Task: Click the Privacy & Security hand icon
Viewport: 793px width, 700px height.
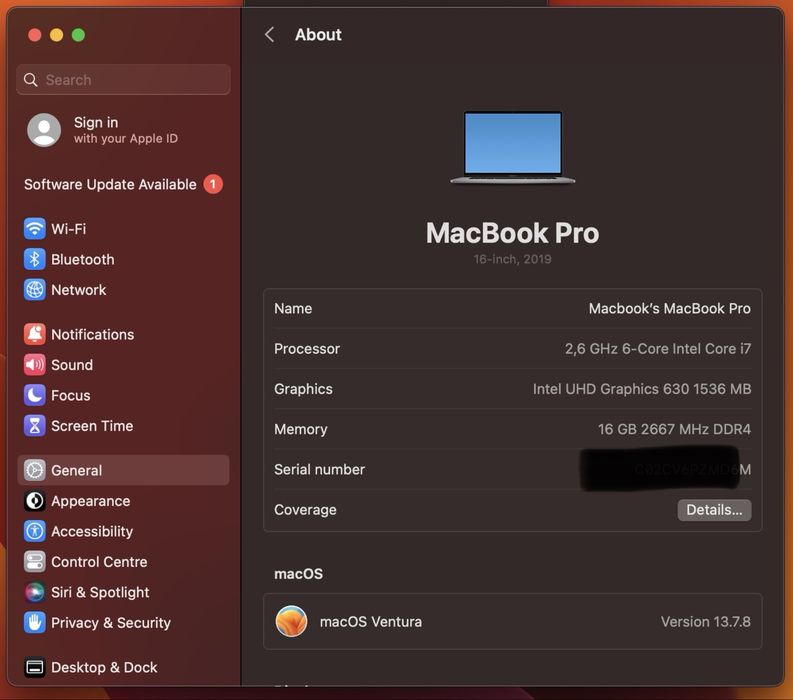Action: click(34, 623)
